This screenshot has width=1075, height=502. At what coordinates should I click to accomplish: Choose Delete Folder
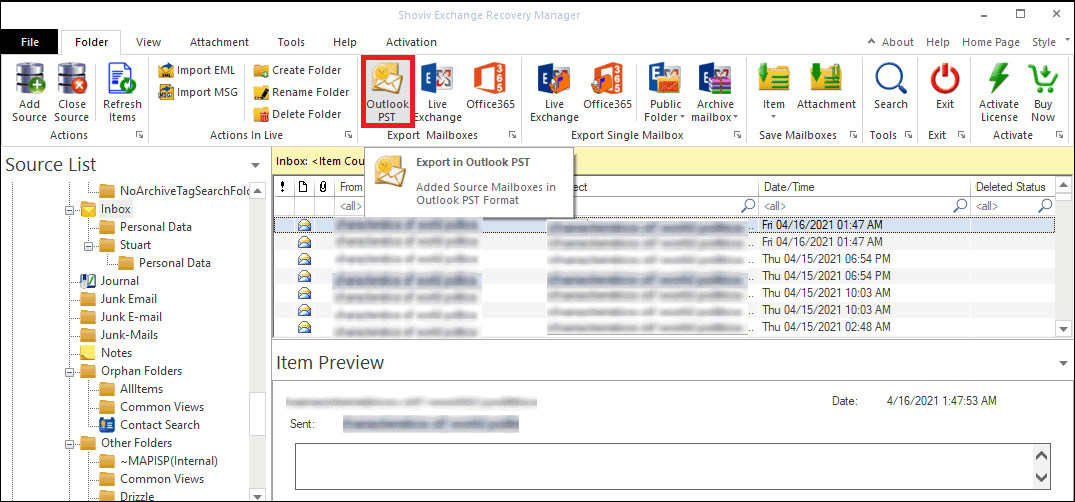[x=298, y=114]
